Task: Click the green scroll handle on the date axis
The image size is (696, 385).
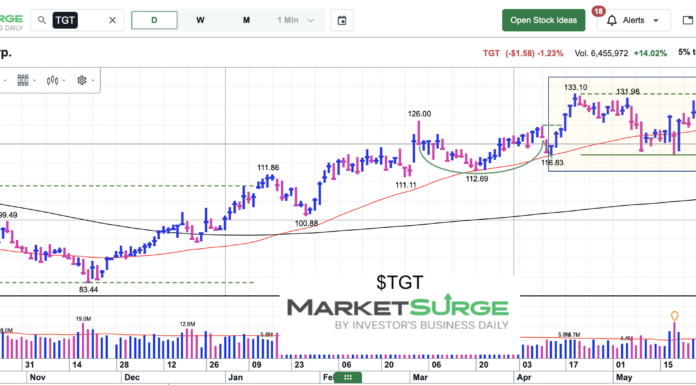Action: (348, 377)
